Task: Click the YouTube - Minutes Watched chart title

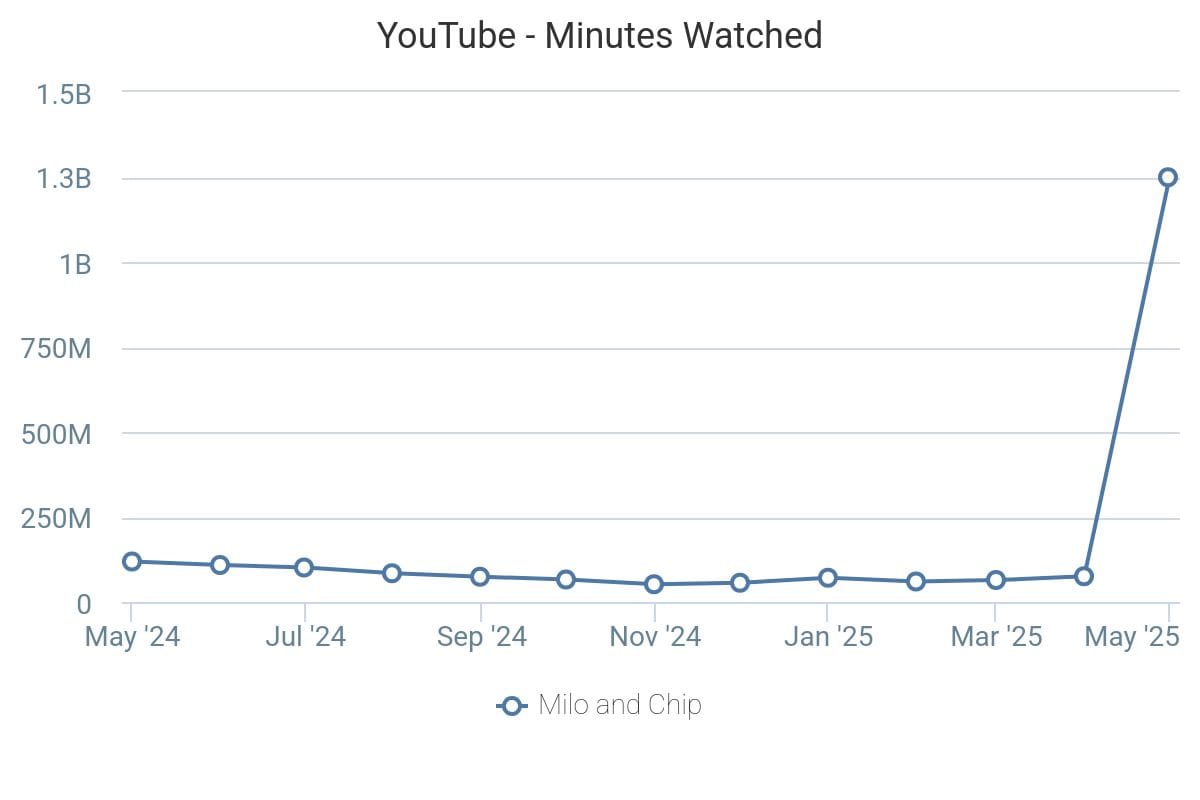Action: 600,36
